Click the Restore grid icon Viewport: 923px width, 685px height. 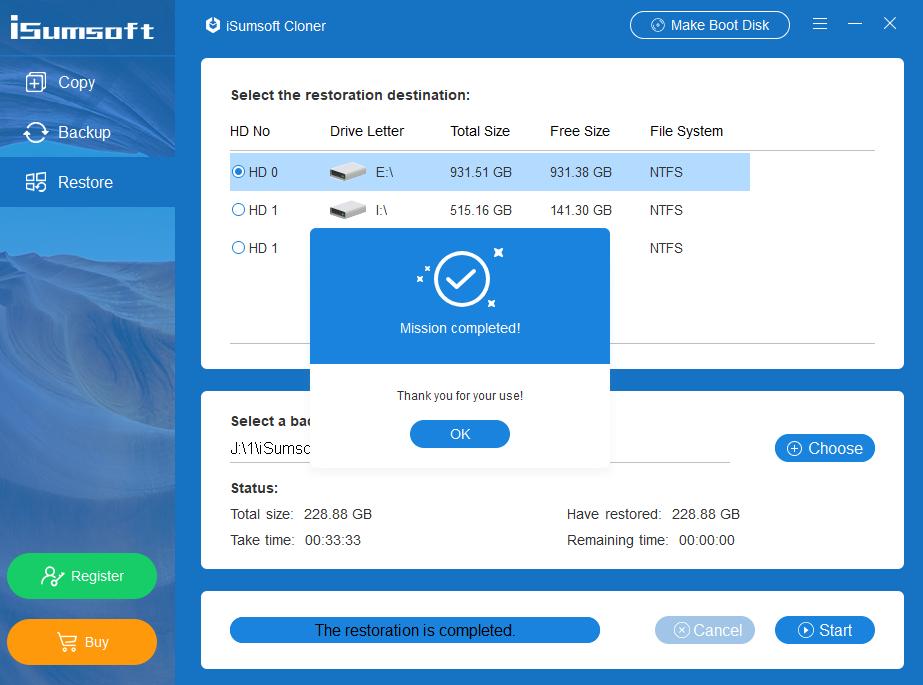point(36,182)
